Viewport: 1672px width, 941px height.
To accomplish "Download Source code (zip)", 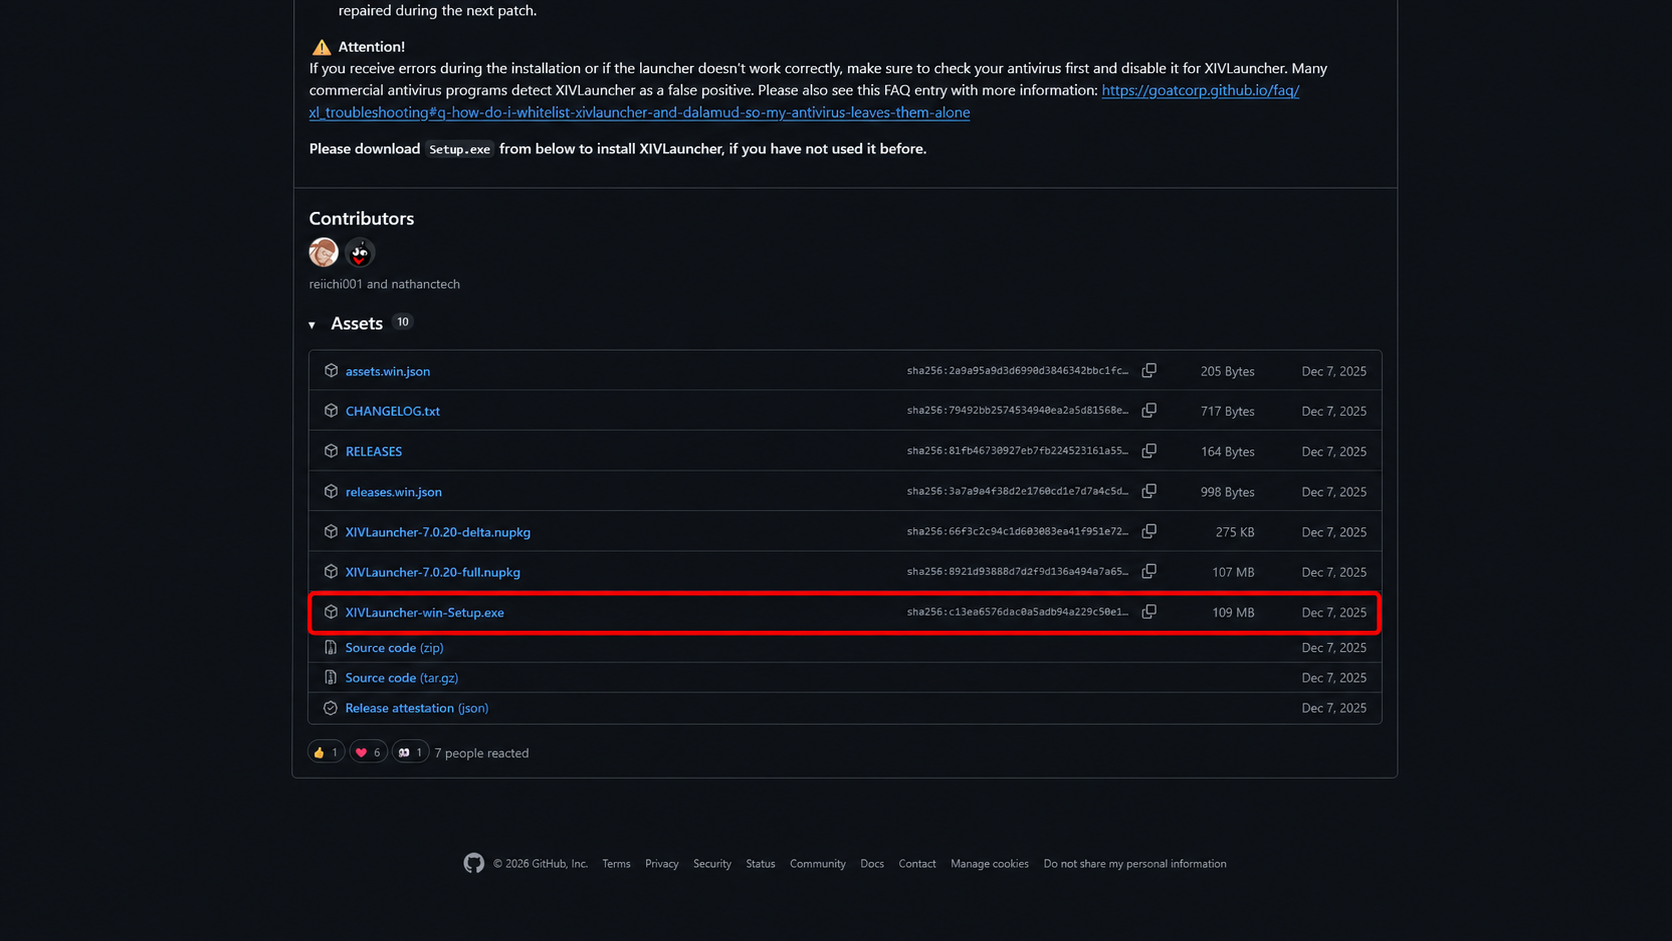I will pyautogui.click(x=394, y=648).
